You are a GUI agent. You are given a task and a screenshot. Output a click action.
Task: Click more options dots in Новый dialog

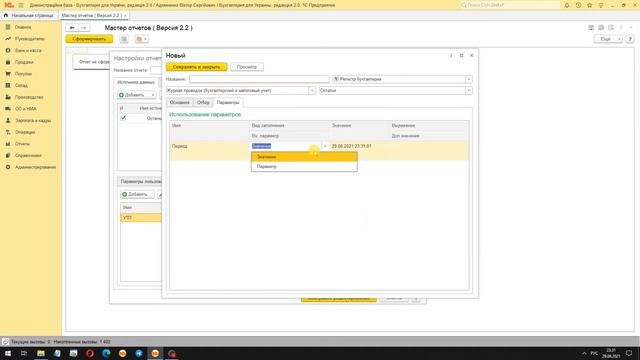pos(451,56)
